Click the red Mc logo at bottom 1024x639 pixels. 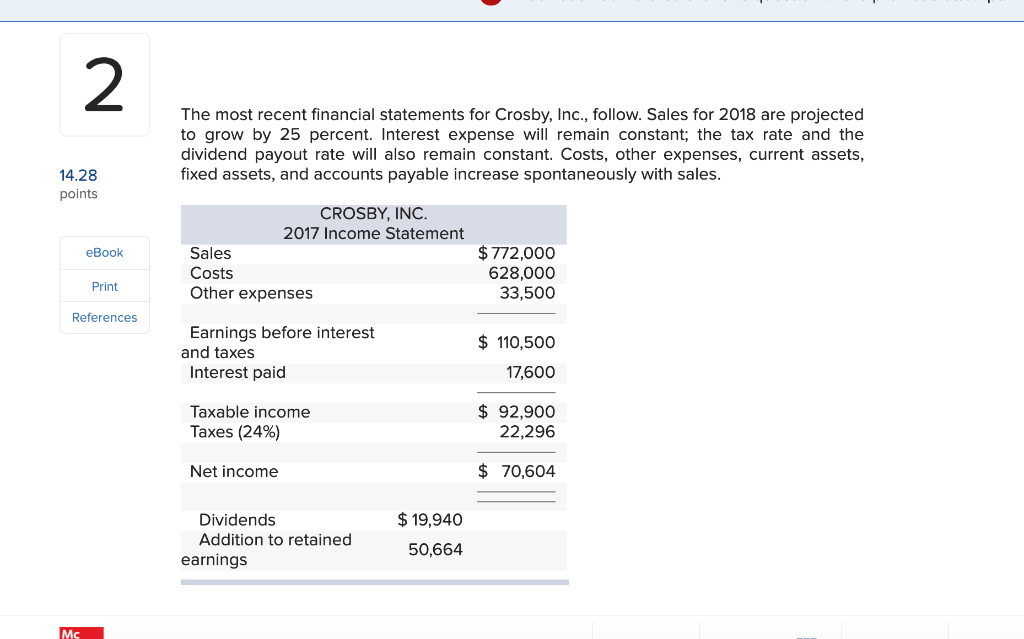82,633
